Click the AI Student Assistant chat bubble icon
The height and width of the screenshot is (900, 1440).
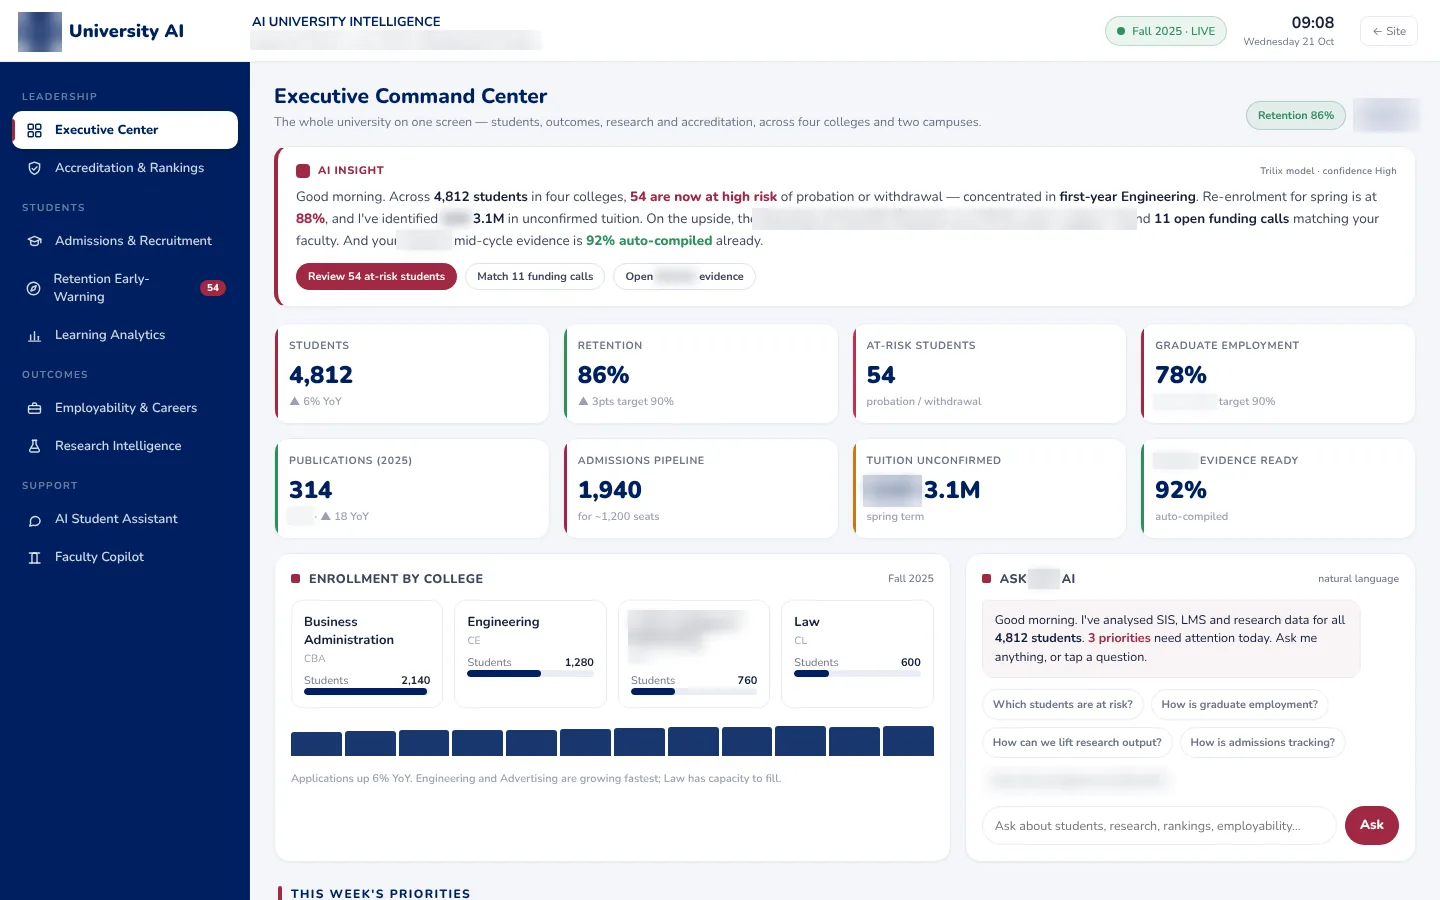pos(34,519)
